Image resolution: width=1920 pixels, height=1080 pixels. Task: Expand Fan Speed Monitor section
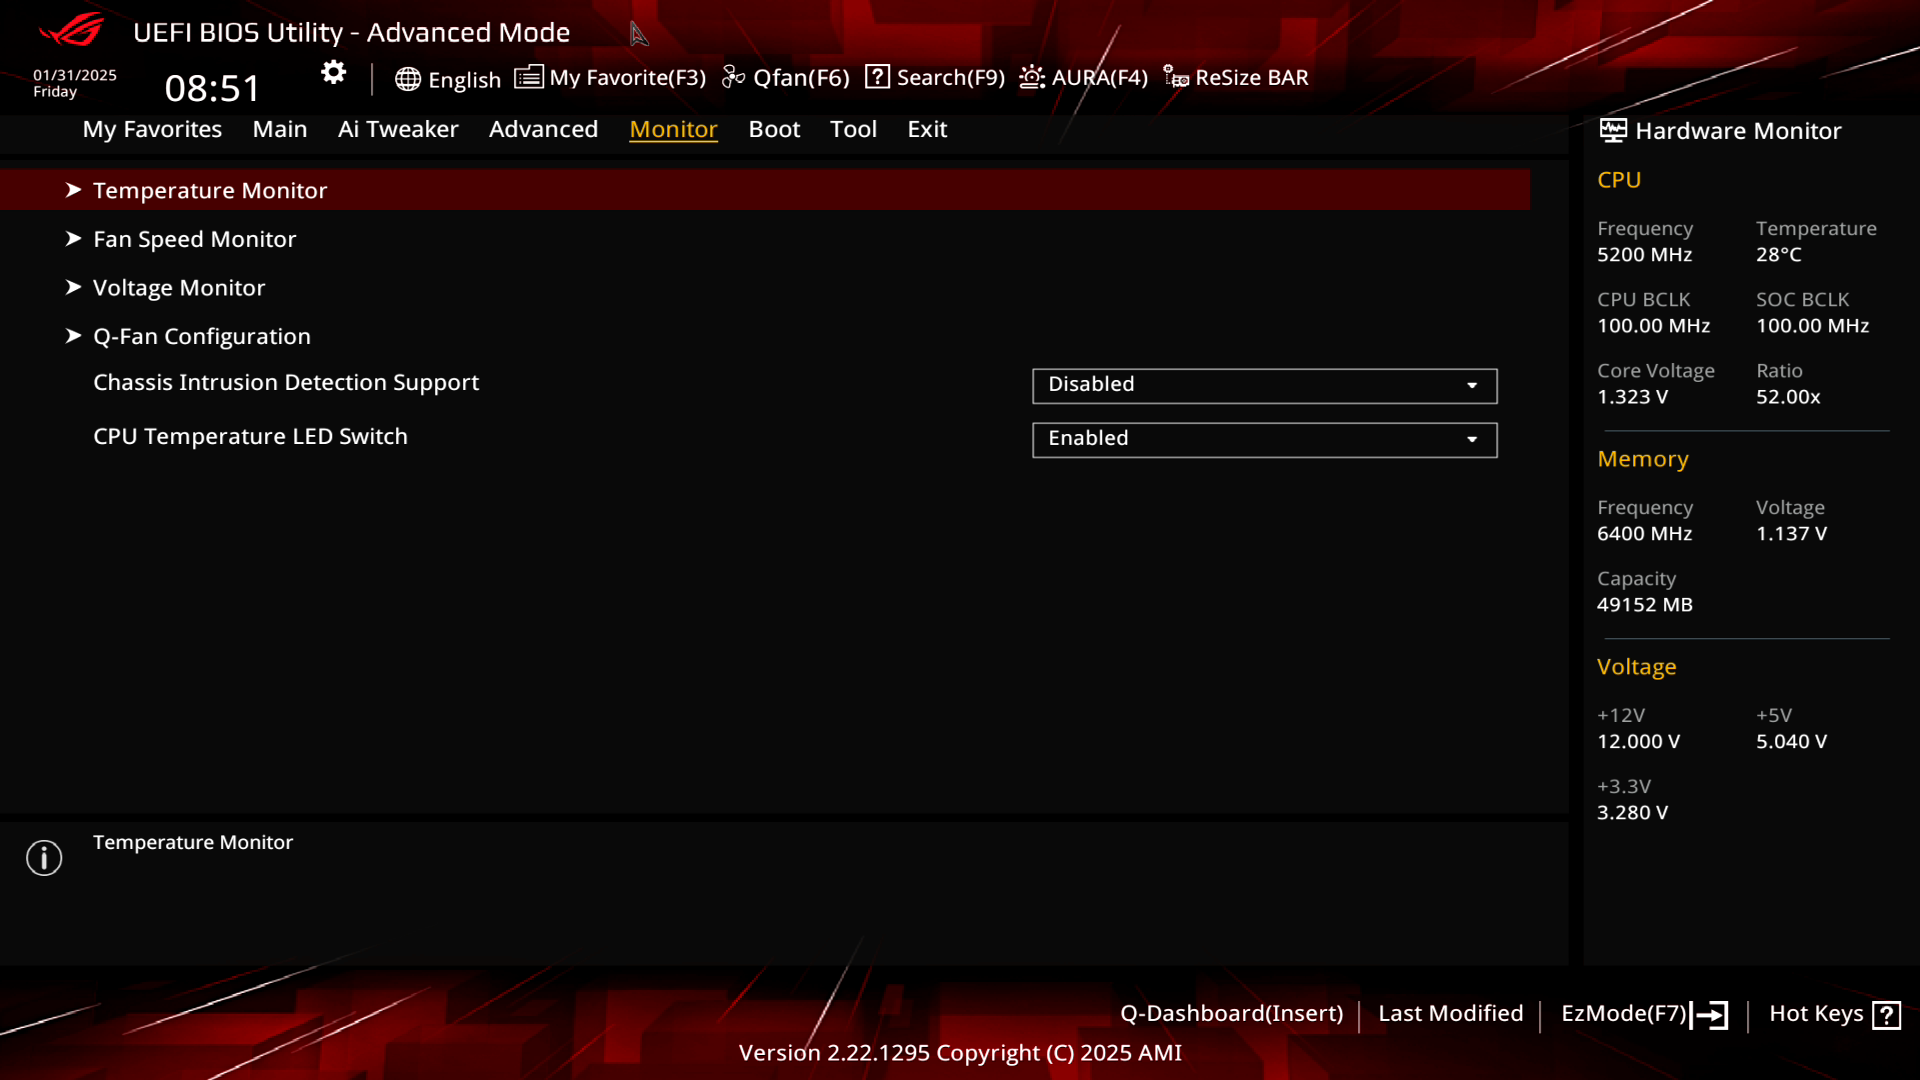(x=195, y=239)
